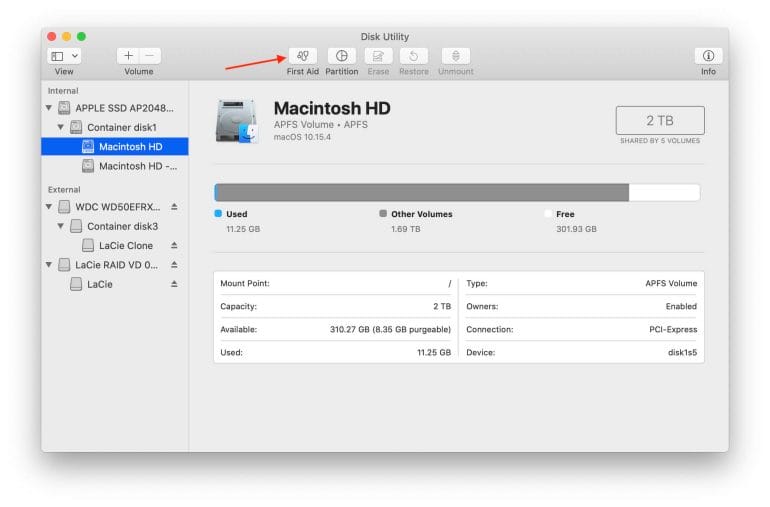
Task: Click the Restore toolbar icon
Action: (414, 57)
